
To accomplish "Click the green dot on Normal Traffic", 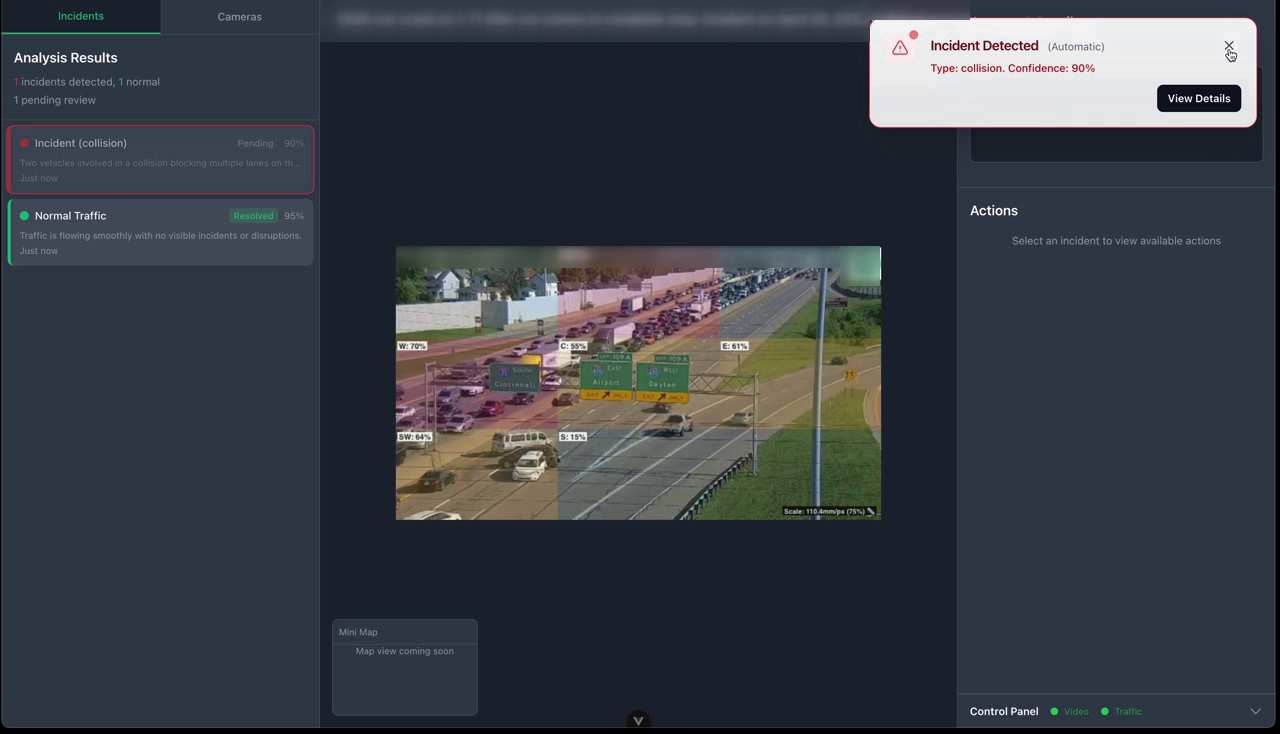I will (x=24, y=216).
